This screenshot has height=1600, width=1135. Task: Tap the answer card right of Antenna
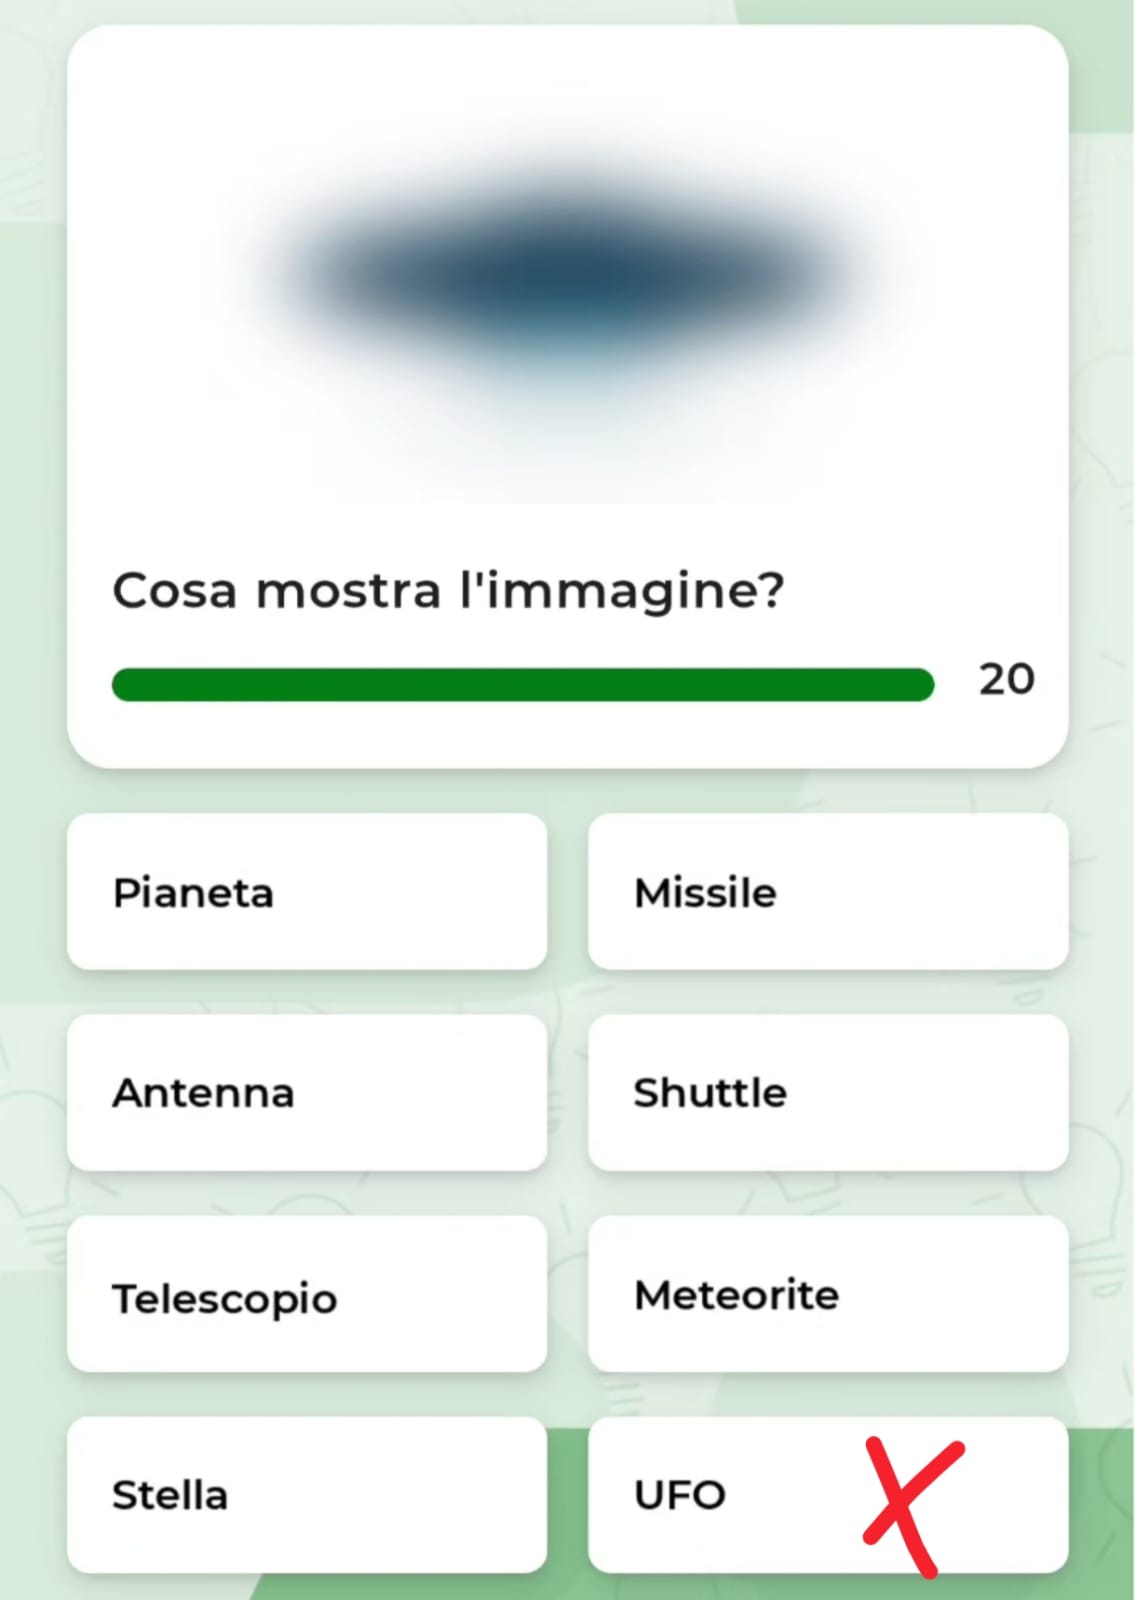827,1093
